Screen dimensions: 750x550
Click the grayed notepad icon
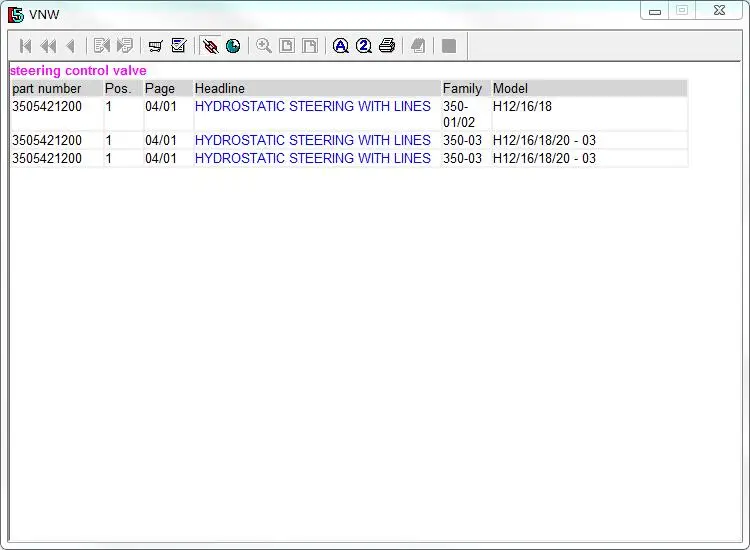pyautogui.click(x=418, y=46)
